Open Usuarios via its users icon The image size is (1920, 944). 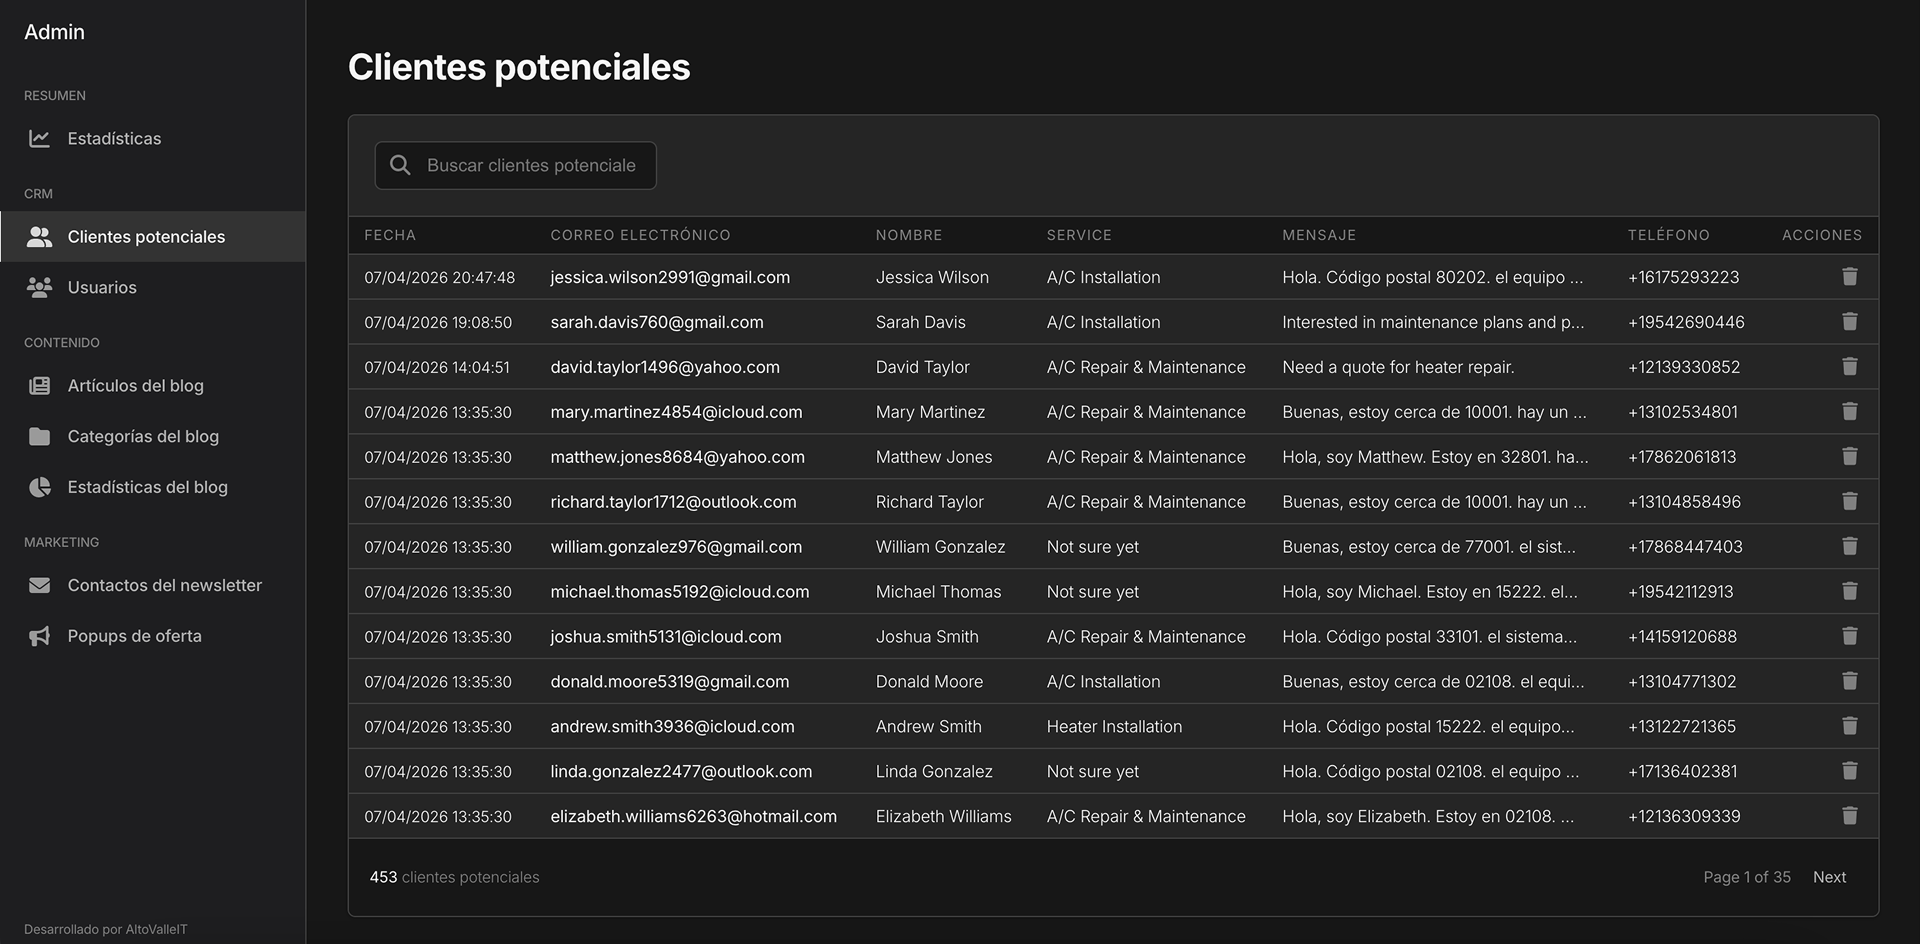click(x=40, y=287)
